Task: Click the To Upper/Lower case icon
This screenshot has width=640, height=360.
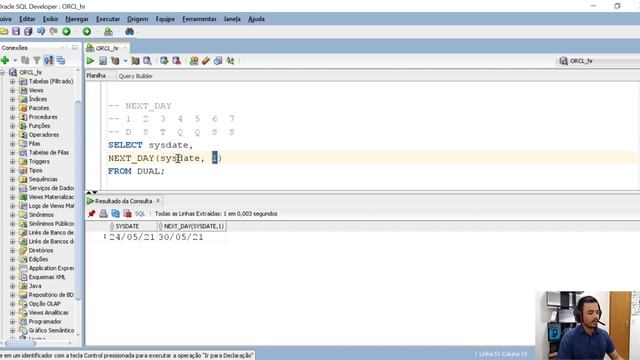Action: tap(230, 61)
